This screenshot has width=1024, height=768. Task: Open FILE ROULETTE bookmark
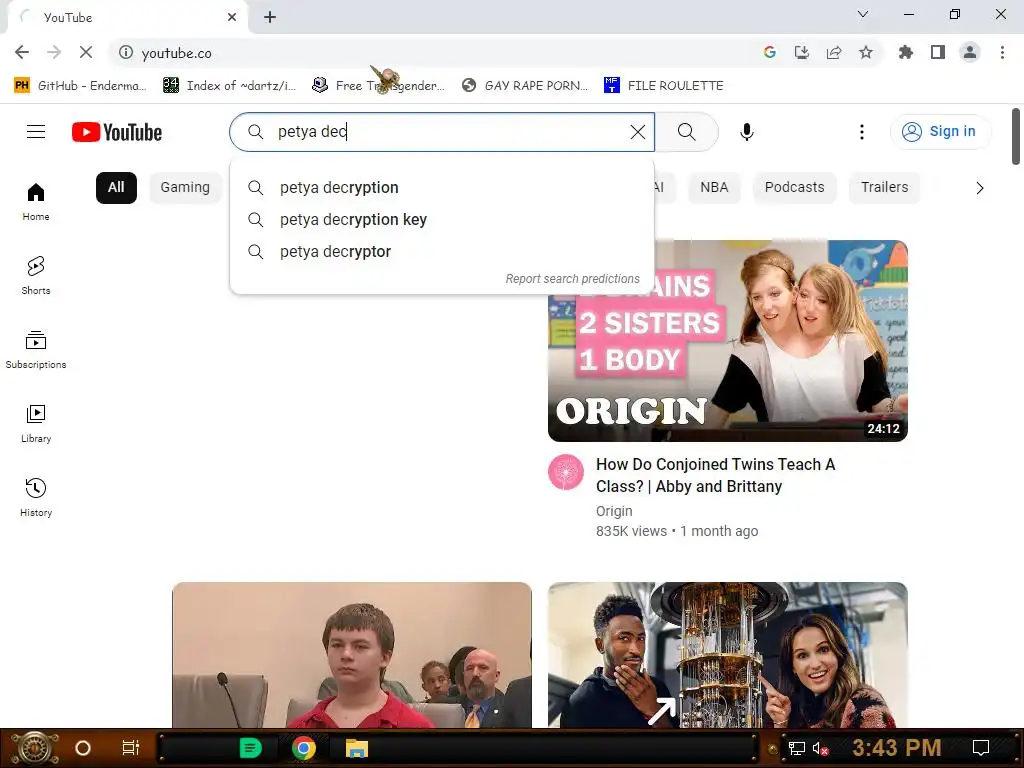[x=664, y=86]
